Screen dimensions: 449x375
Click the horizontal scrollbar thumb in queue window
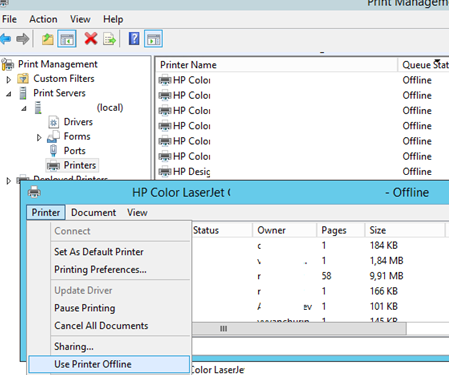(299, 329)
